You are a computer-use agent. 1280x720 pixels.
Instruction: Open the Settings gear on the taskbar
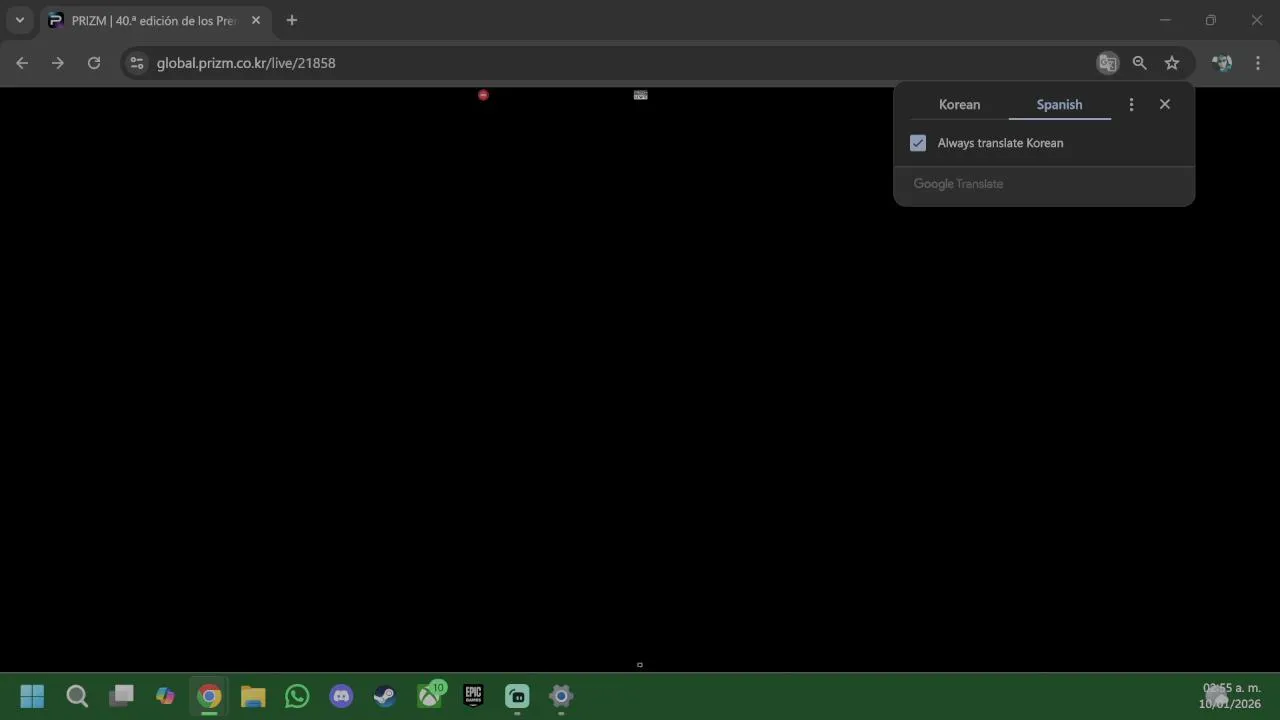(x=561, y=696)
